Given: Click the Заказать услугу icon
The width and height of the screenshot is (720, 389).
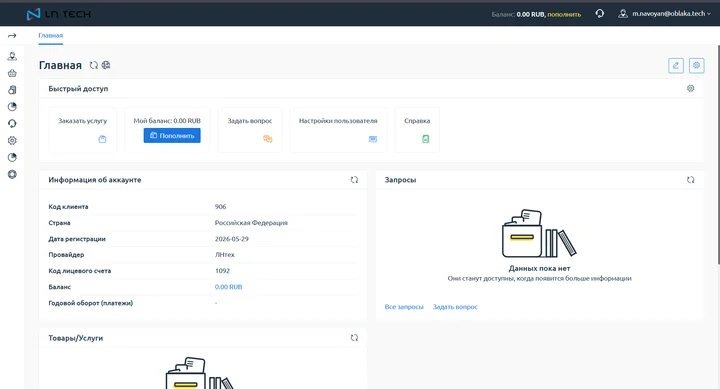Looking at the screenshot, I should click(102, 139).
